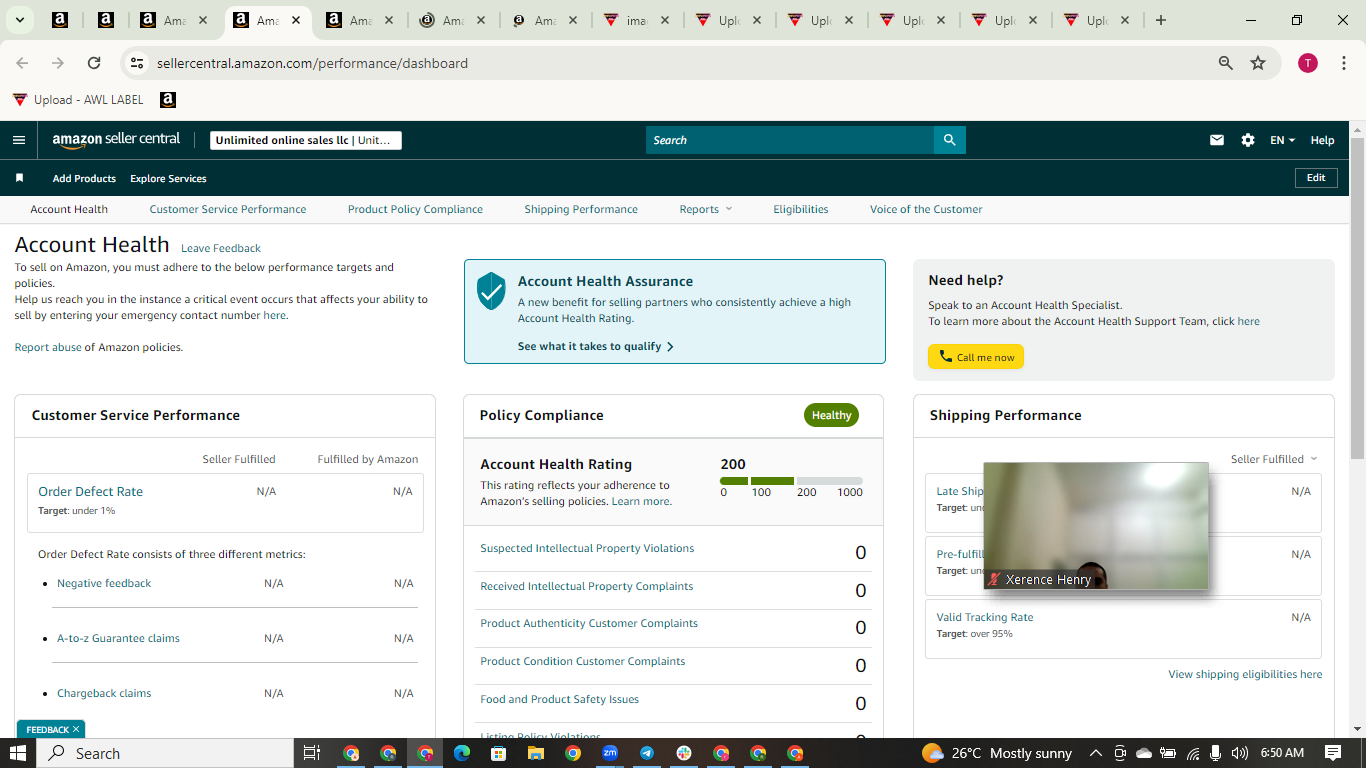
Task: Expand See what it takes to qualify
Action: point(596,346)
